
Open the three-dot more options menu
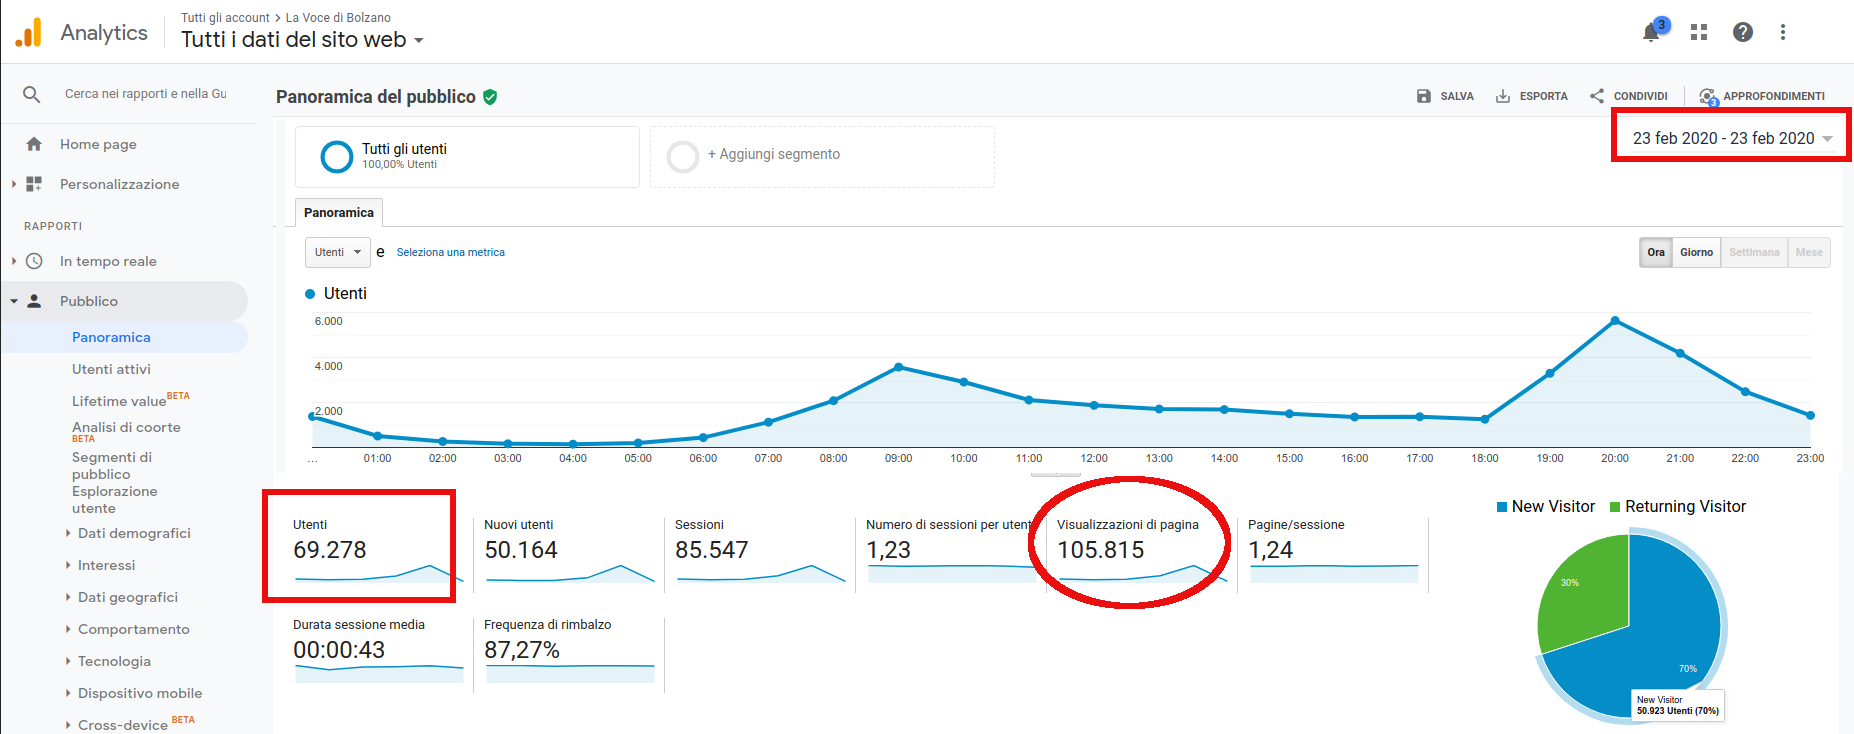(x=1783, y=33)
